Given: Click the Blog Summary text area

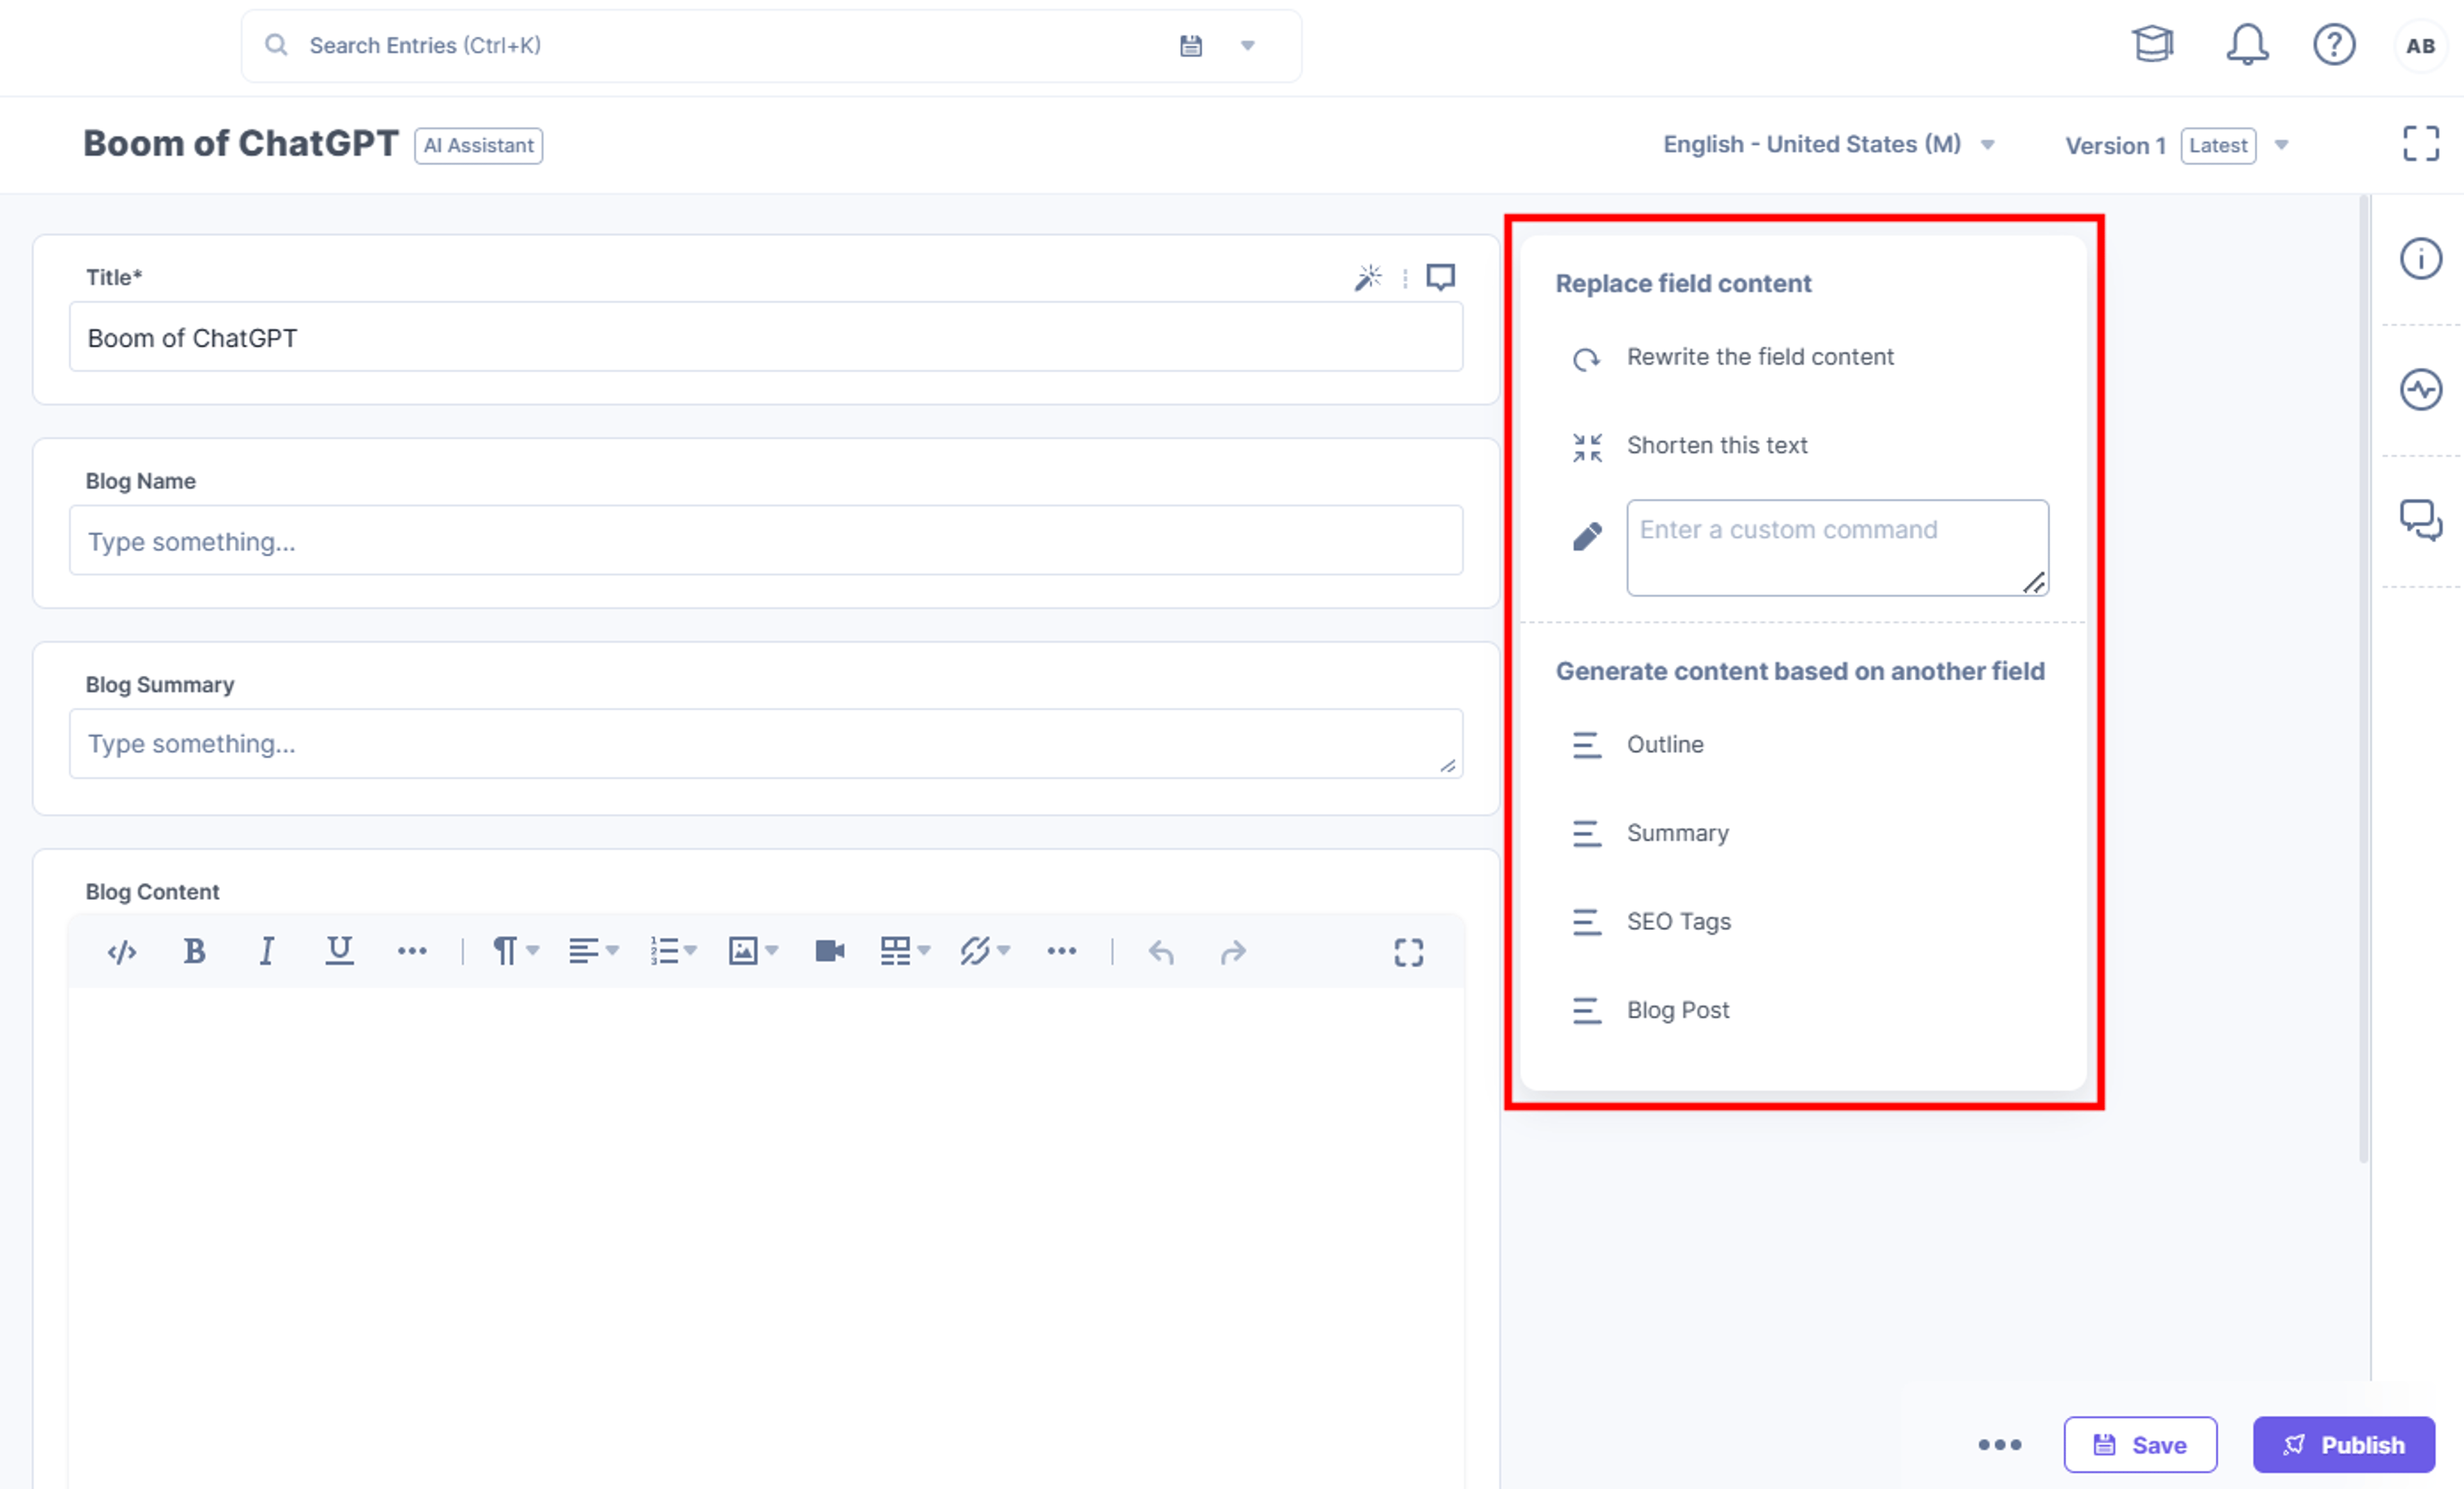Looking at the screenshot, I should (766, 744).
